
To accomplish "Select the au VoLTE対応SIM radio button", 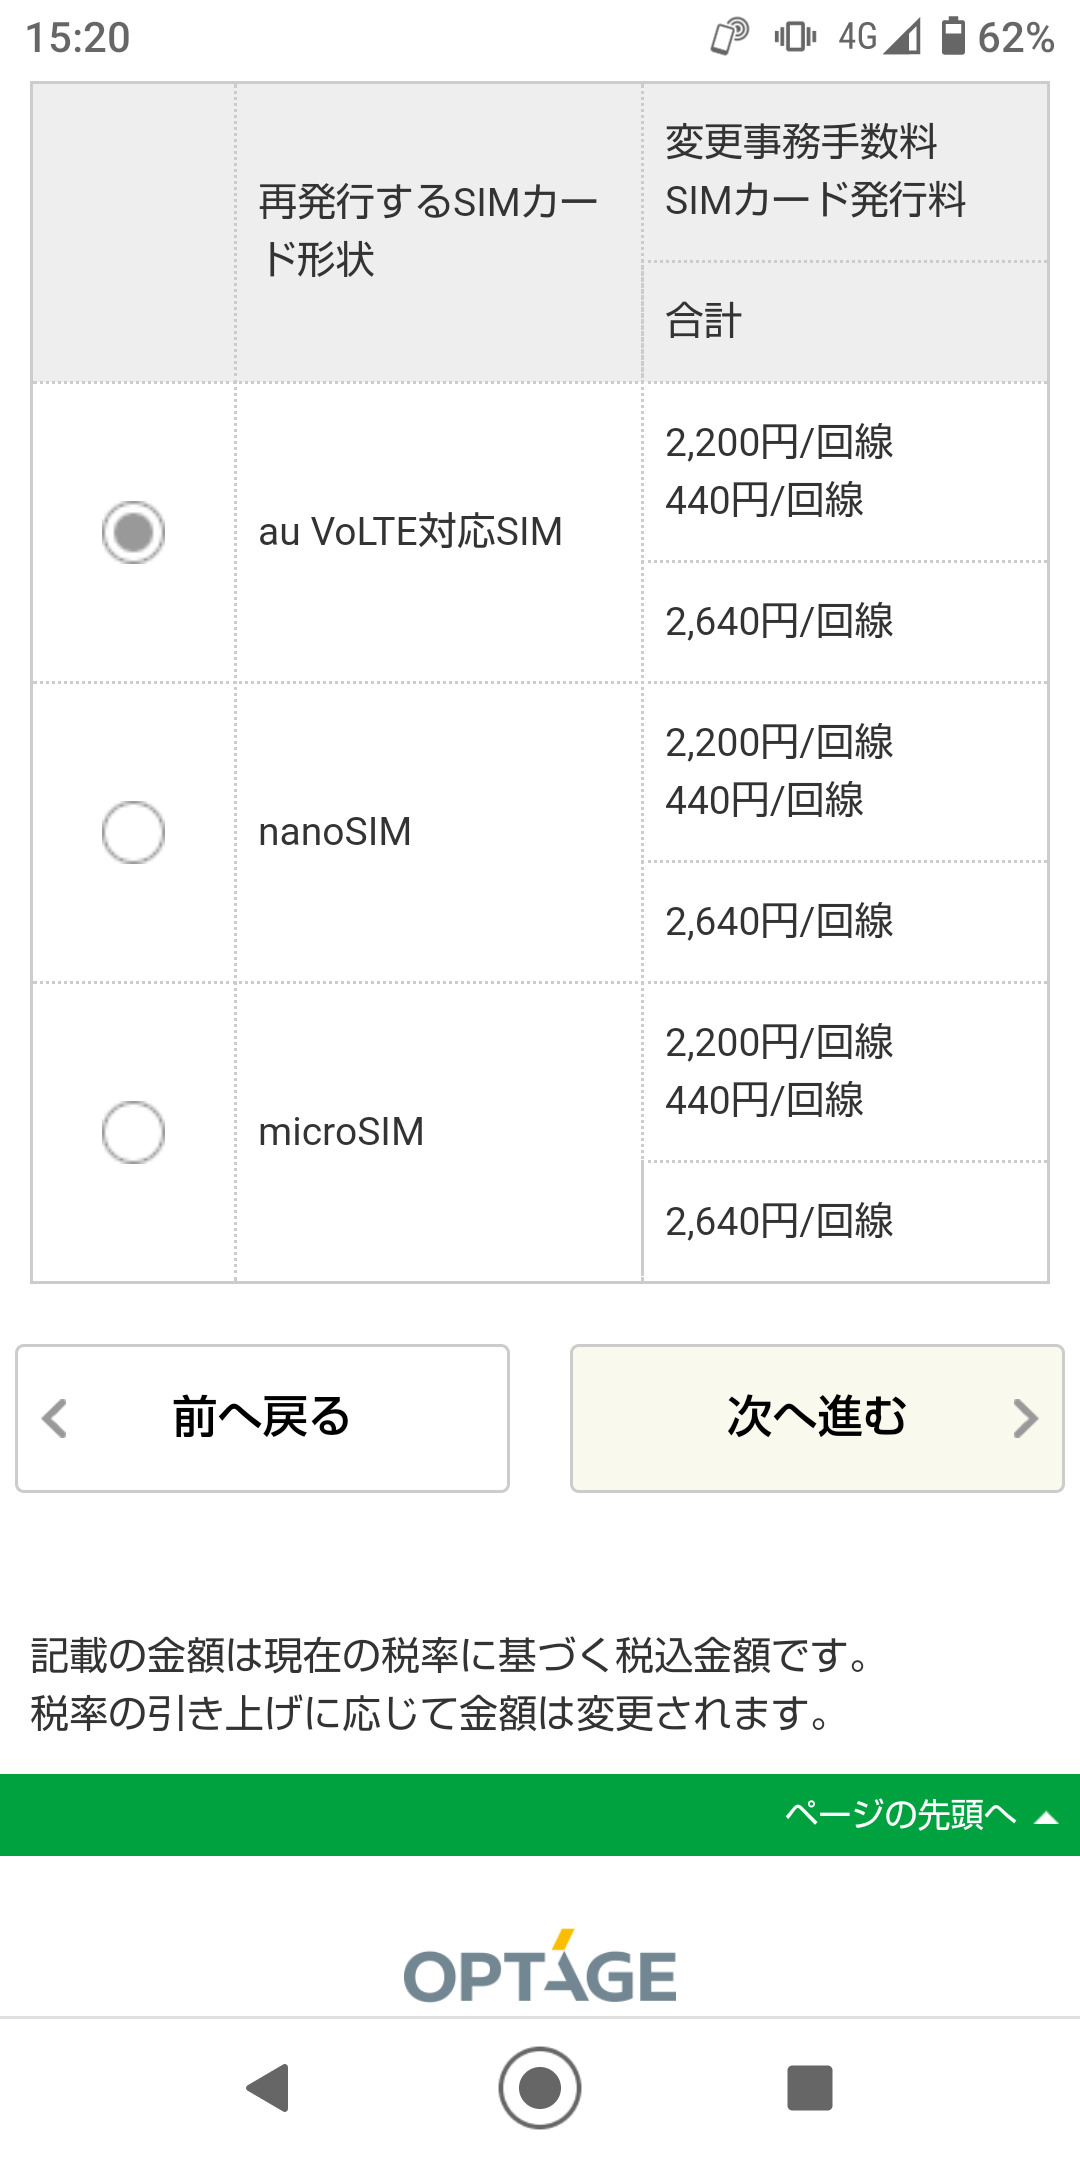I will [x=133, y=532].
